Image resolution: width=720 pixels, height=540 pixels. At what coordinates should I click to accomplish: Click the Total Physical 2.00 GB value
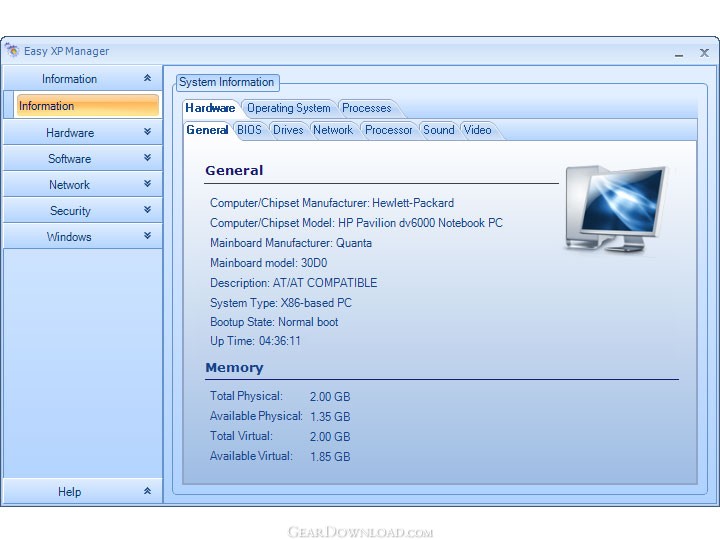coord(330,397)
